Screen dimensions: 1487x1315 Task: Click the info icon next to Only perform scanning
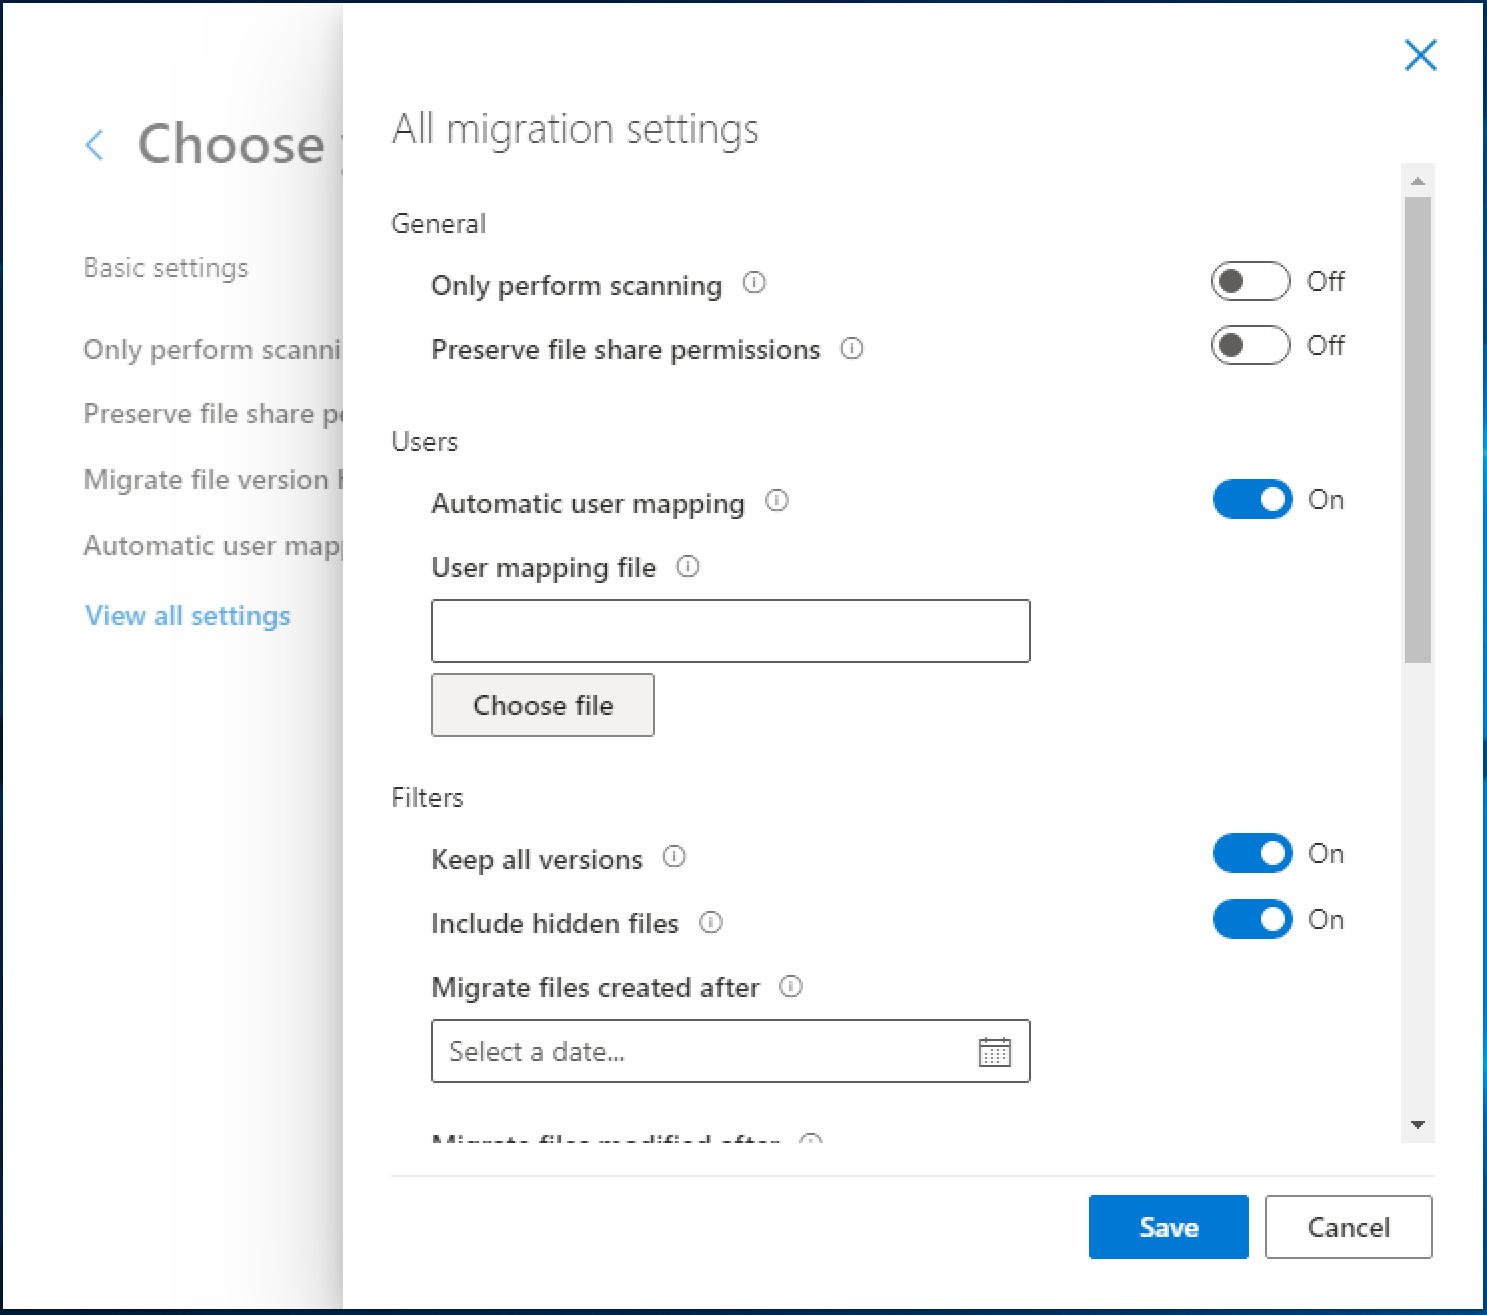pos(755,283)
